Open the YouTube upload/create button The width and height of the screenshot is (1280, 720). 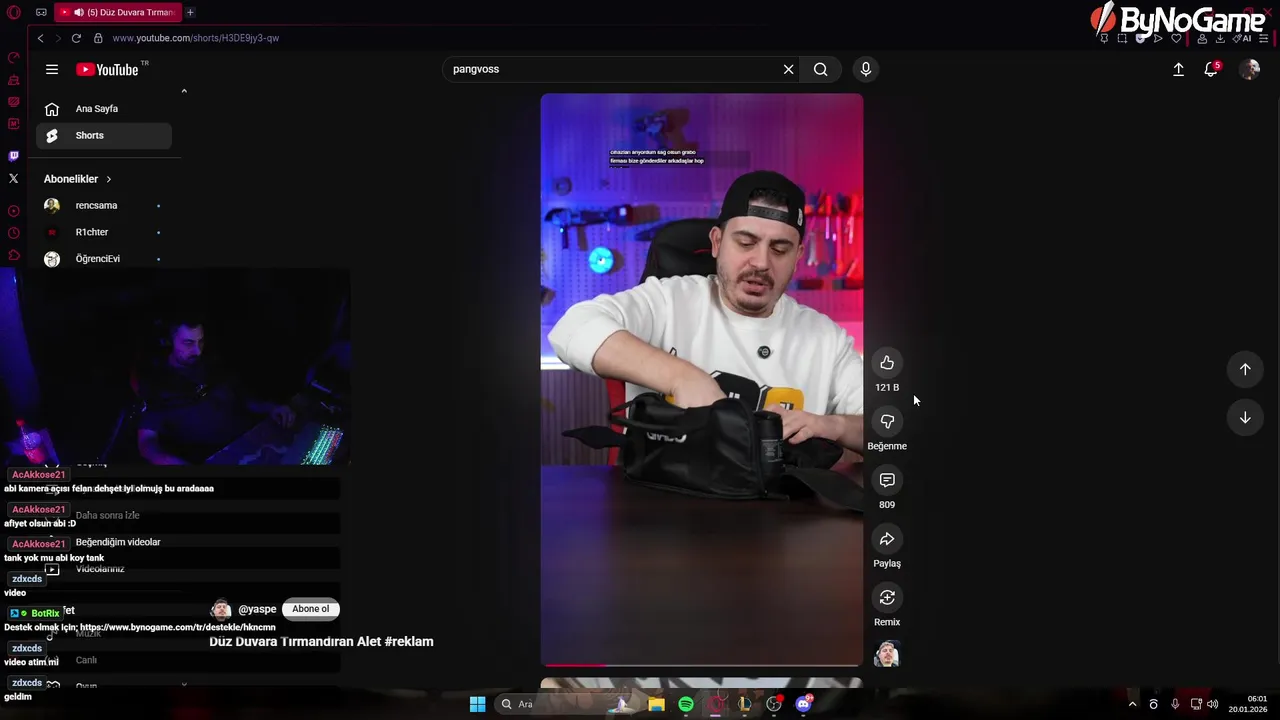point(1178,69)
